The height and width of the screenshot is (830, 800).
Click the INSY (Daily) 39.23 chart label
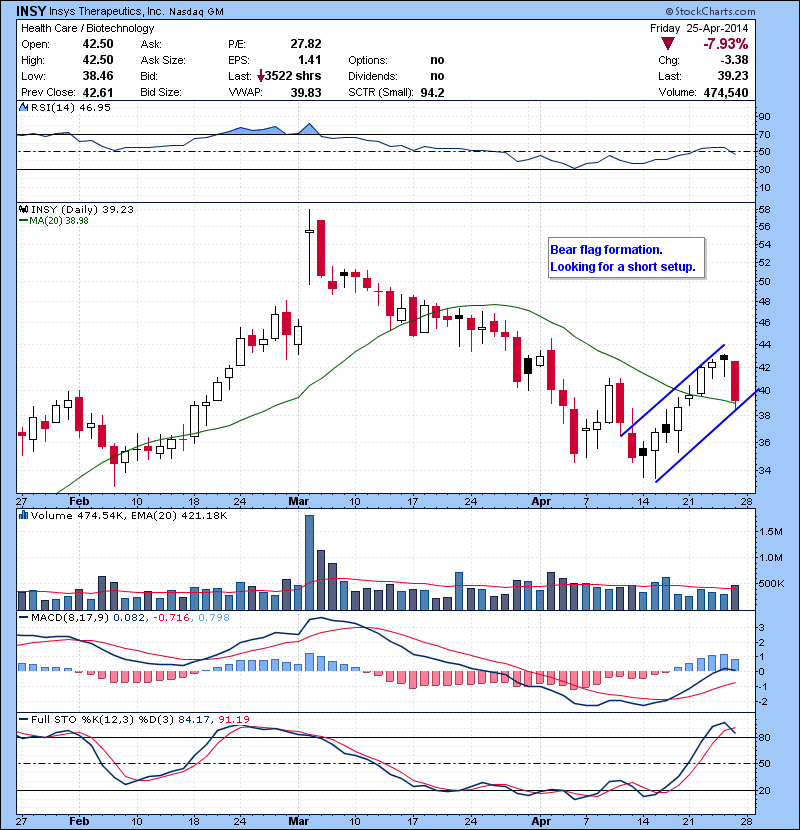coord(82,209)
